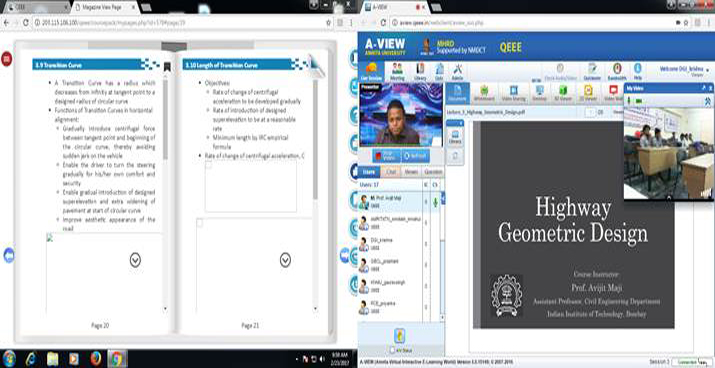Switch to the Chat tab

tap(391, 172)
